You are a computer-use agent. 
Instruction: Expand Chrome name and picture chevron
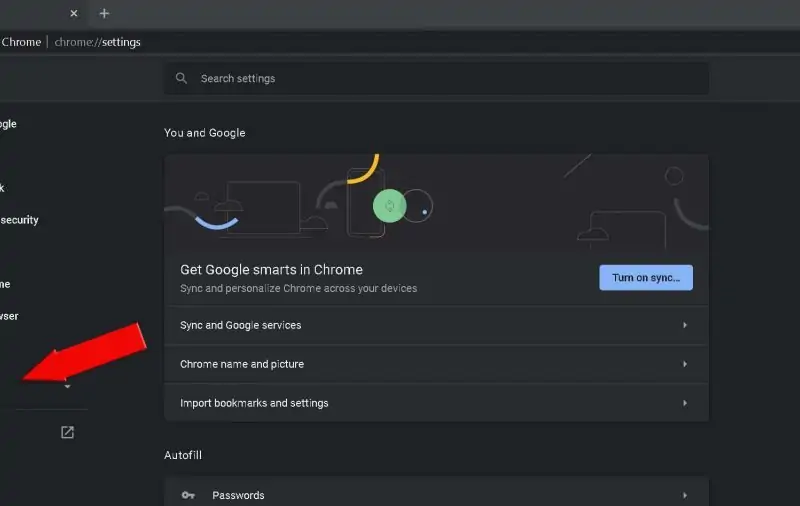(x=685, y=364)
